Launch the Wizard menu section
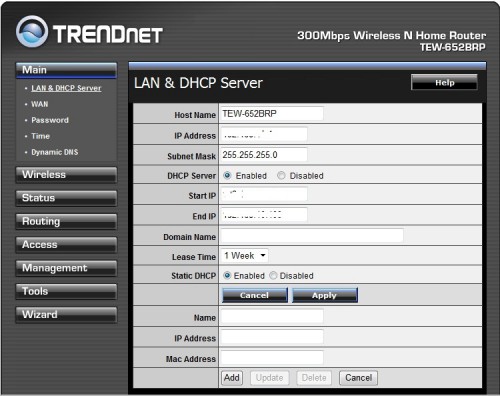The image size is (500, 396). [x=66, y=315]
